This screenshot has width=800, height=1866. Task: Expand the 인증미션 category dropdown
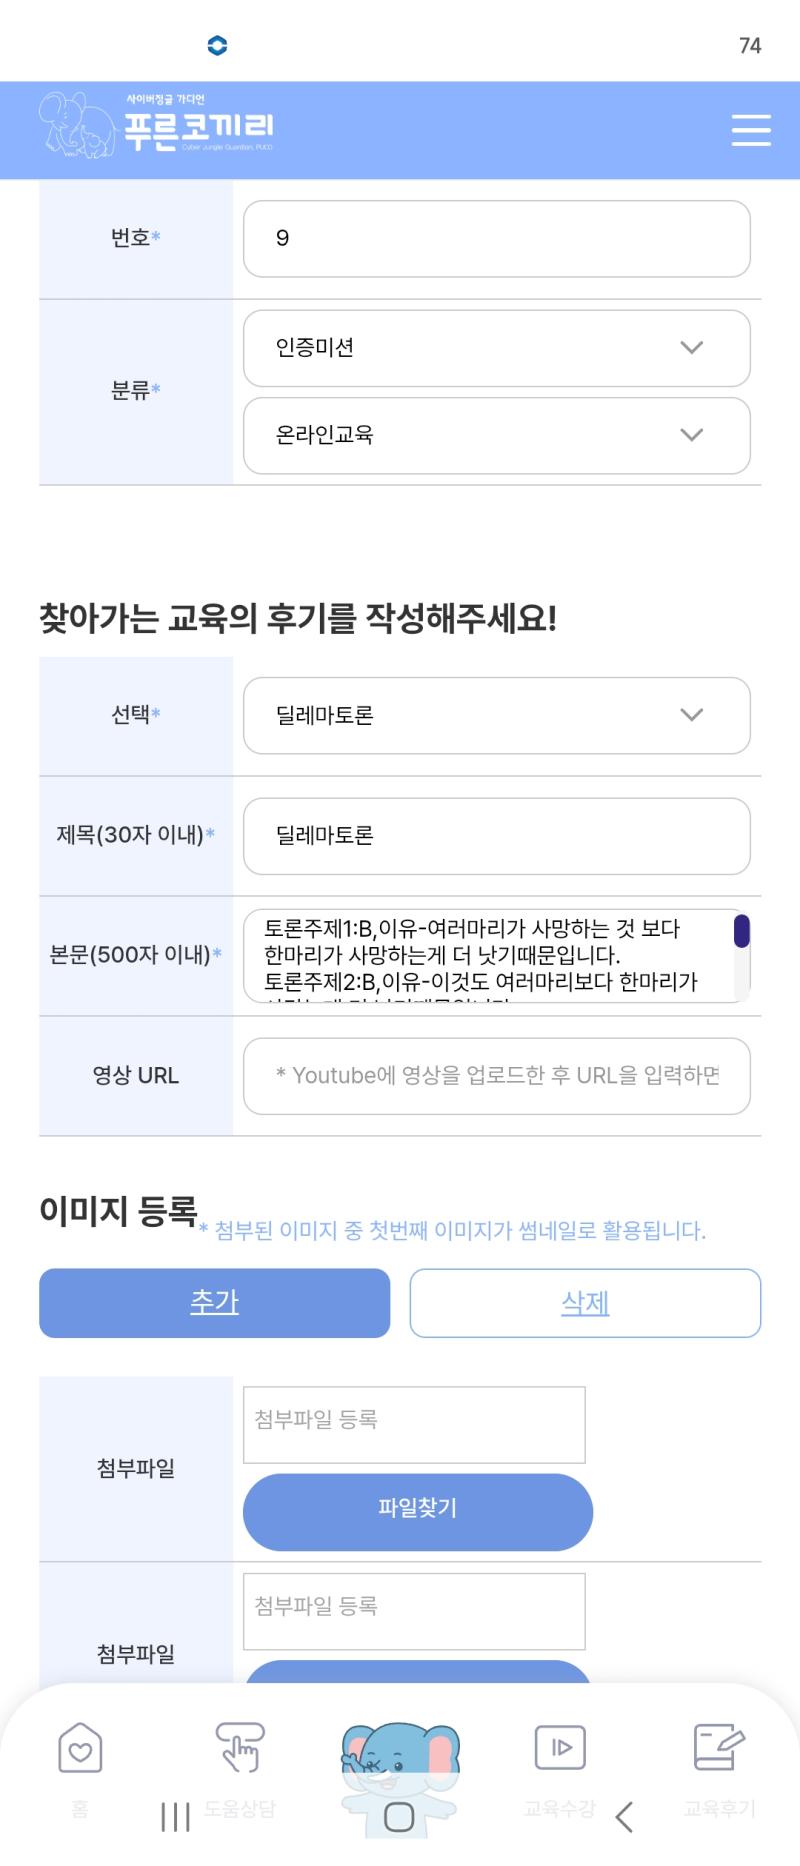[x=497, y=348]
